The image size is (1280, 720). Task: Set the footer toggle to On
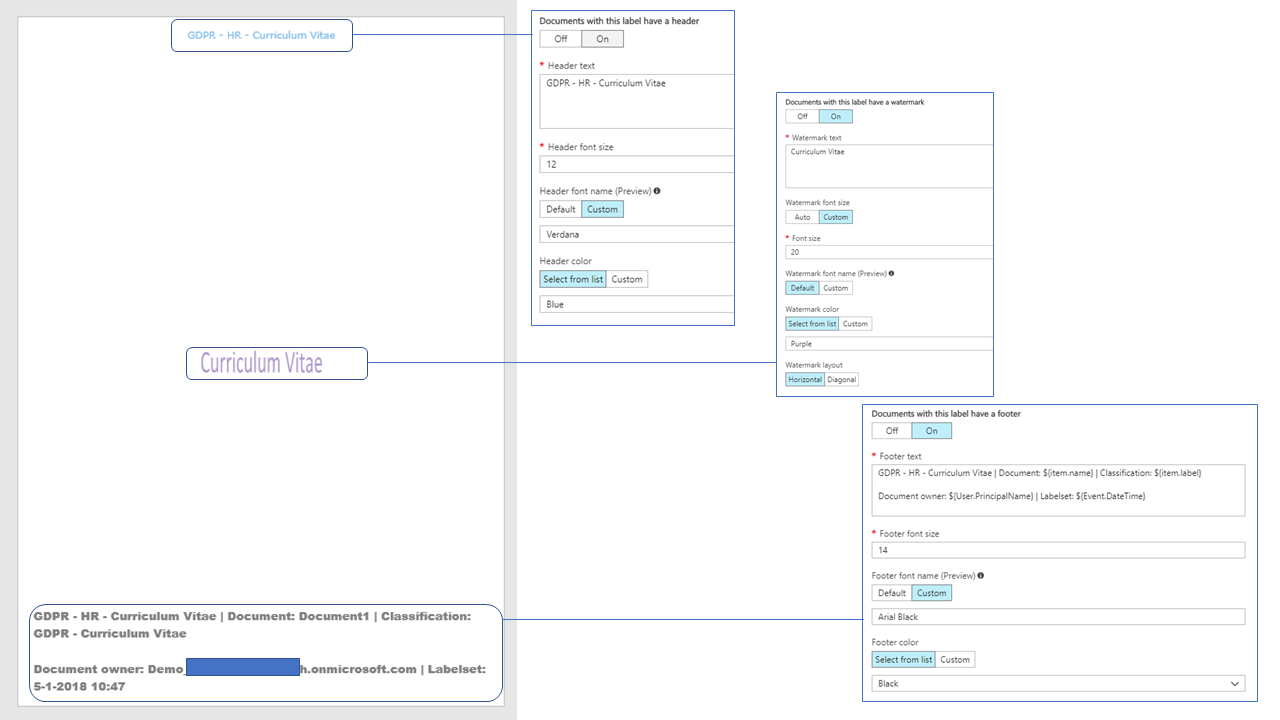[931, 431]
